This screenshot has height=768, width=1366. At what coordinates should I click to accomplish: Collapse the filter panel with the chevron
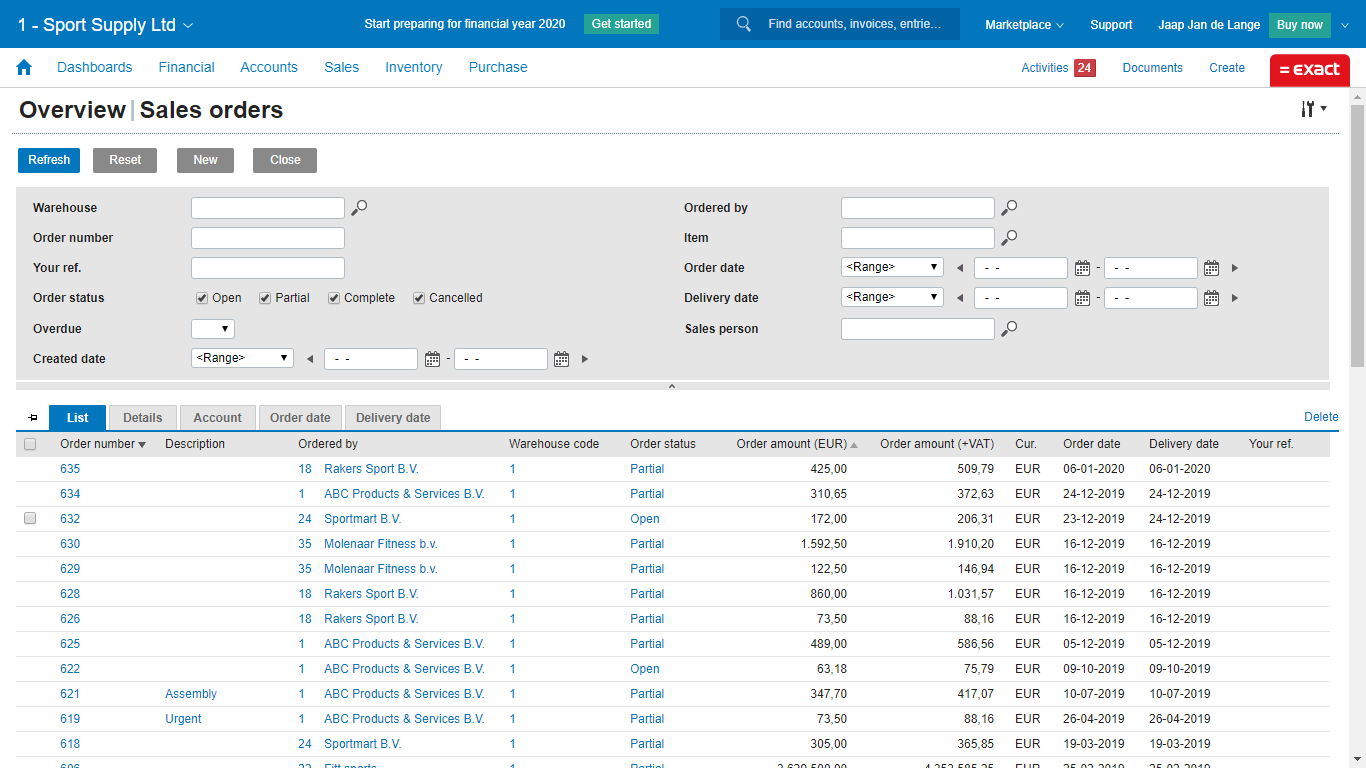point(672,386)
